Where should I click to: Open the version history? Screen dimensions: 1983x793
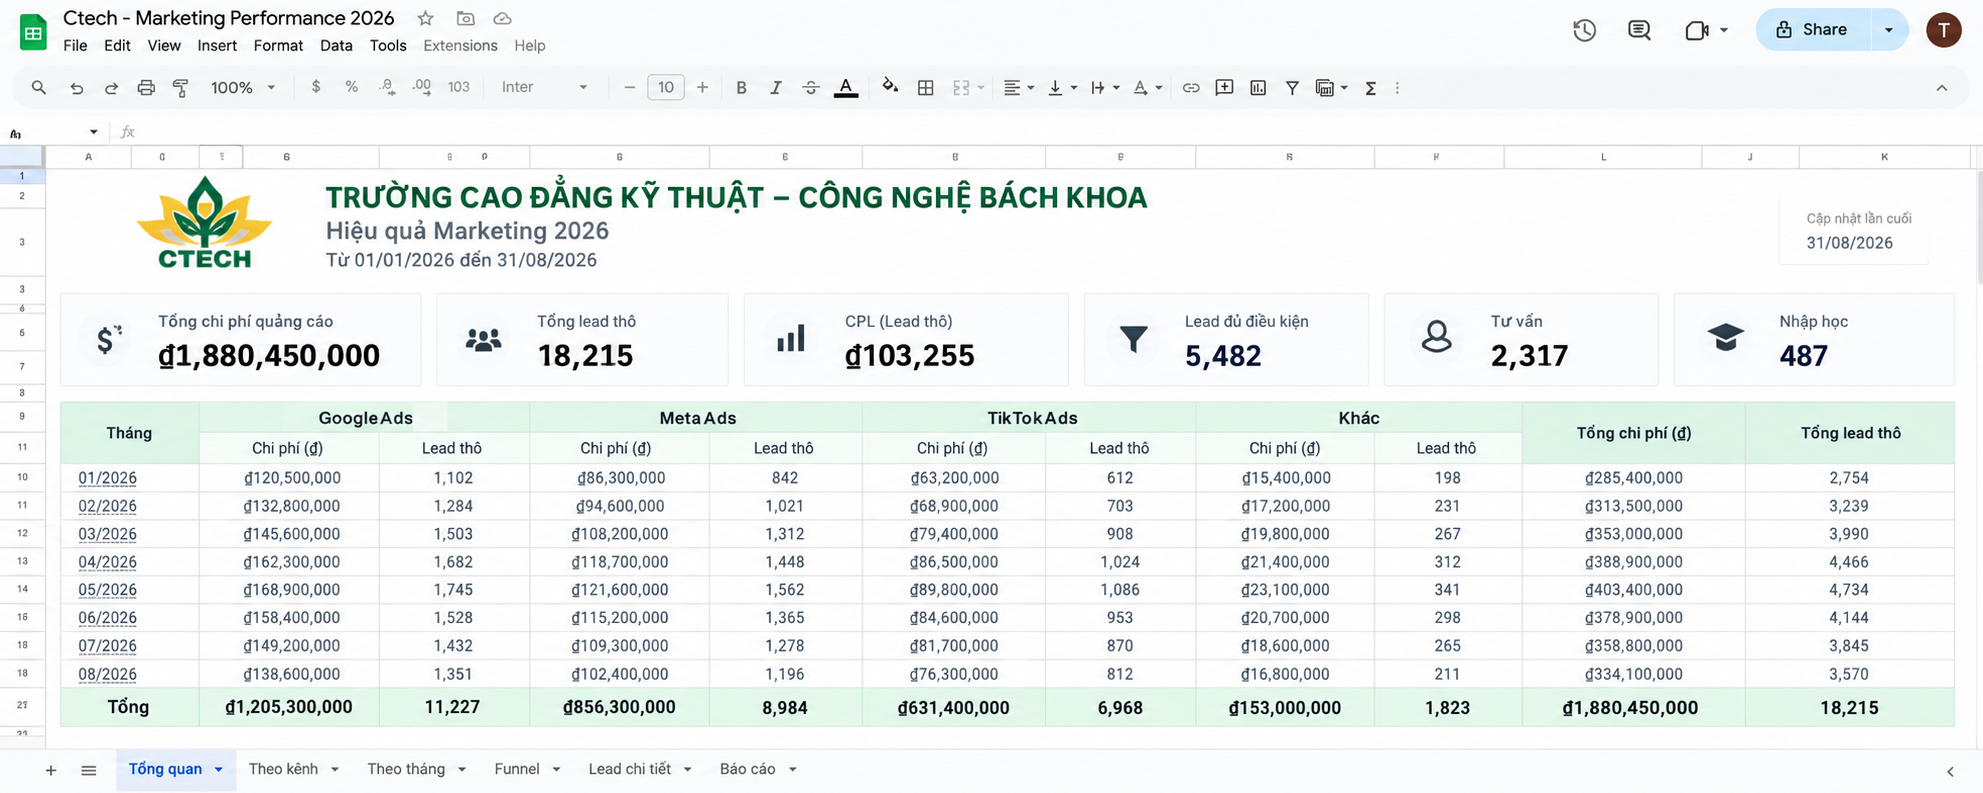(1584, 30)
